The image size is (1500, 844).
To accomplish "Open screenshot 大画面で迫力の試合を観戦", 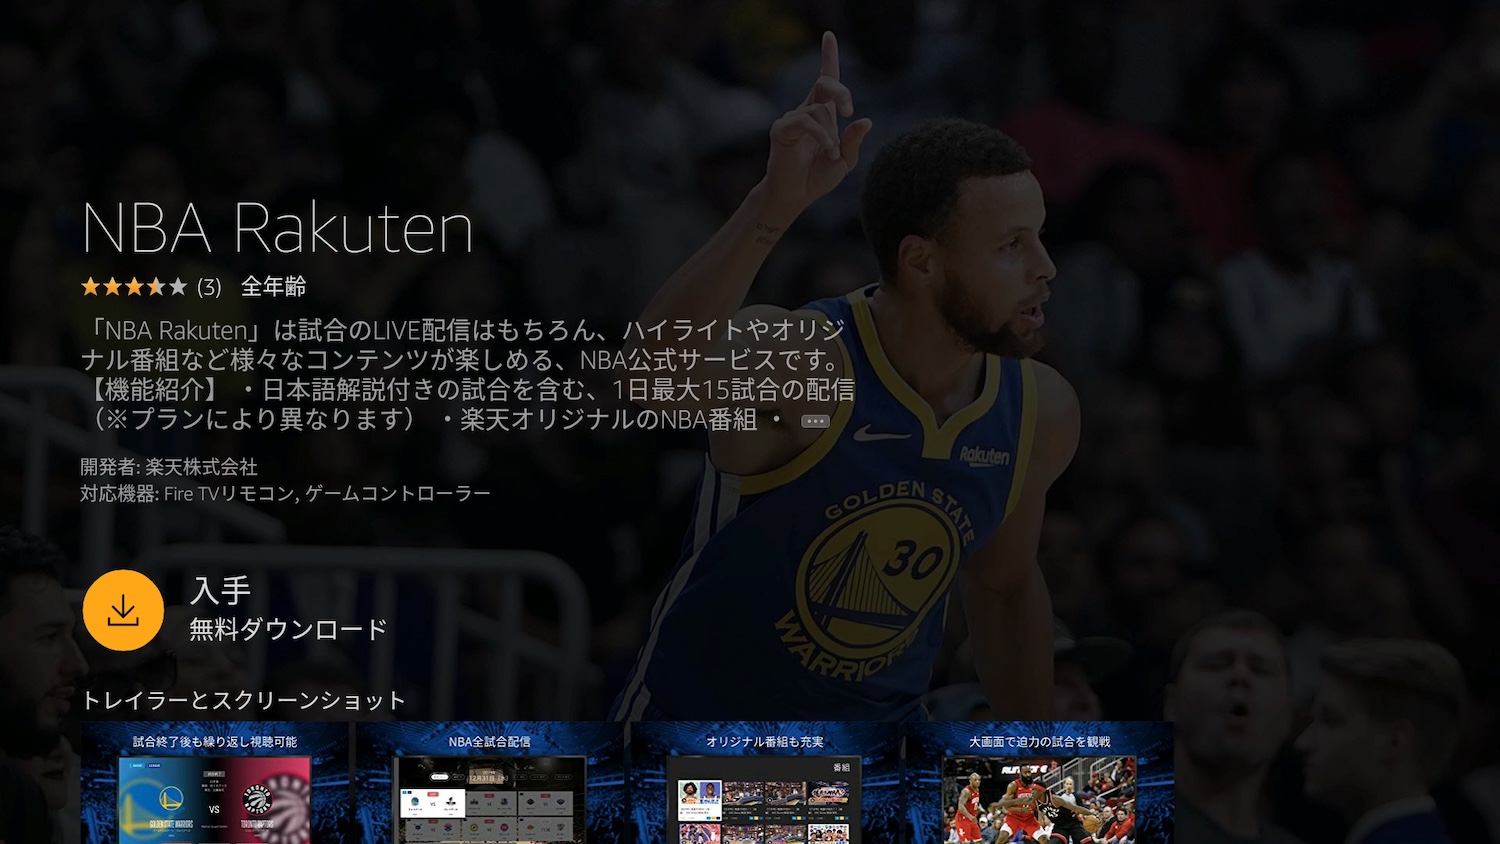I will coord(1040,783).
